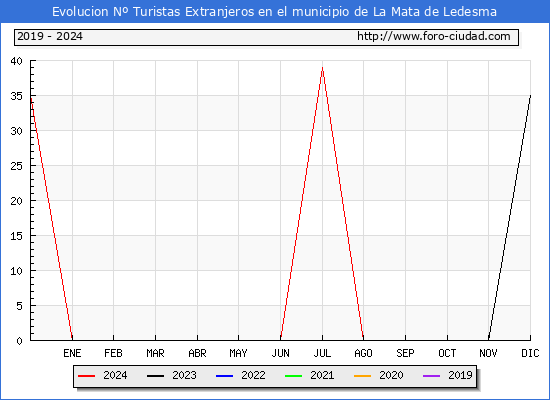Click the OCT month axis label
Image resolution: width=550 pixels, height=400 pixels.
click(447, 353)
